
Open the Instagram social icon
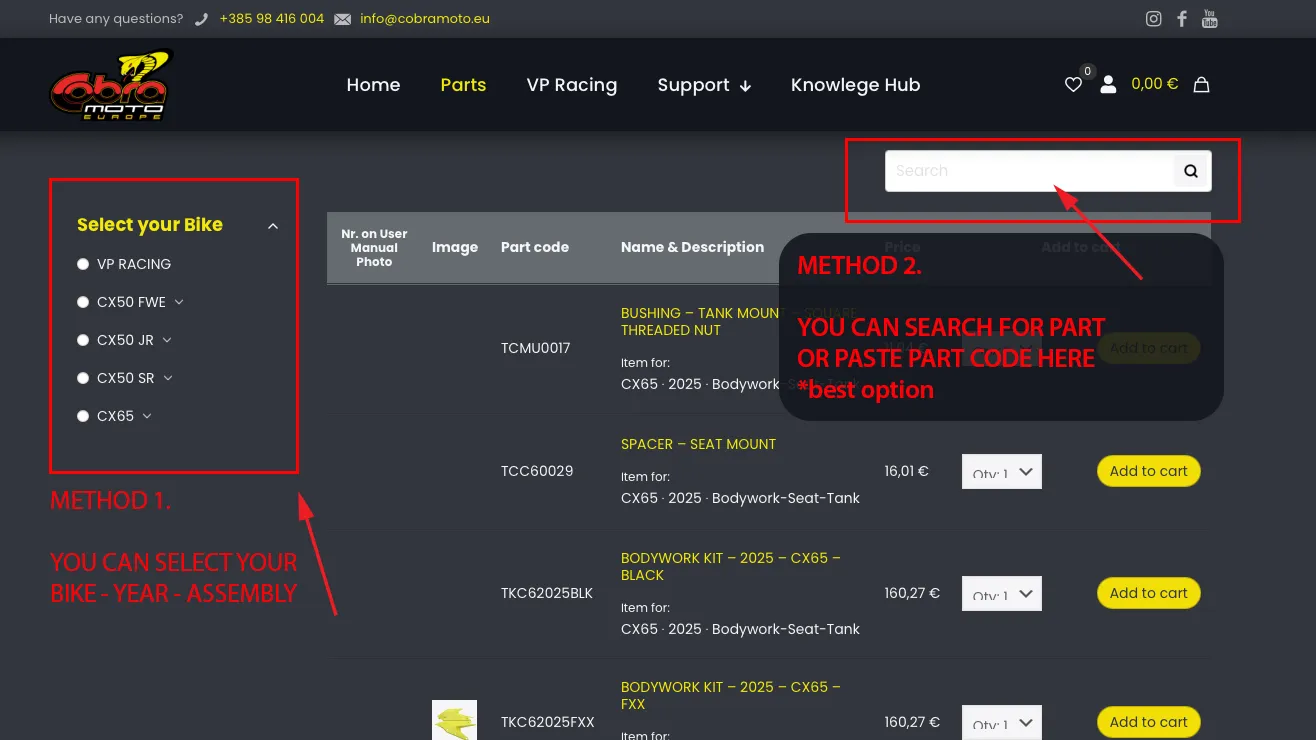[1153, 19]
